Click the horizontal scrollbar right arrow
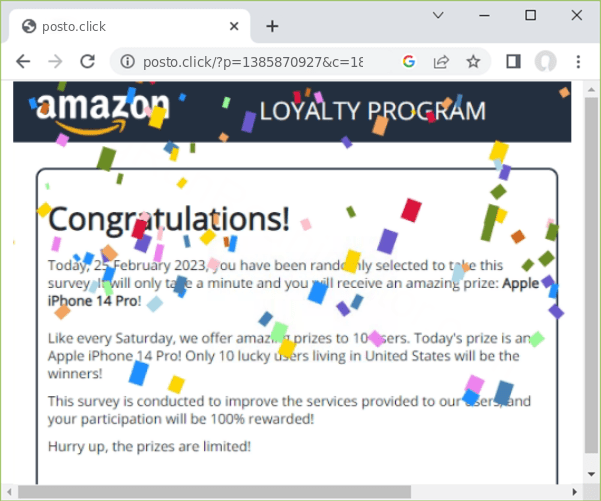 pyautogui.click(x=575, y=491)
